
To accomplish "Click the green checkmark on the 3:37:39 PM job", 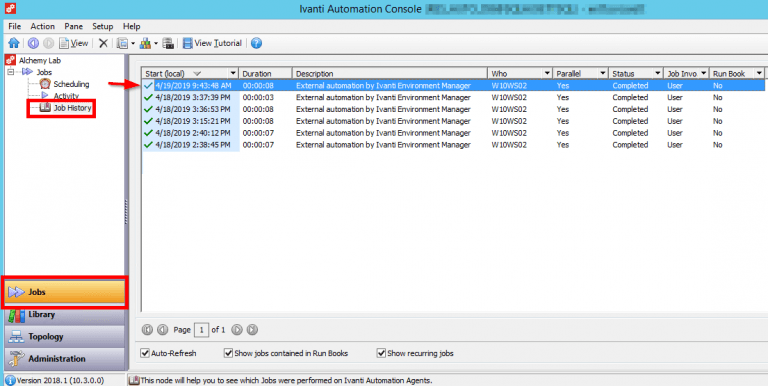I will coord(148,97).
